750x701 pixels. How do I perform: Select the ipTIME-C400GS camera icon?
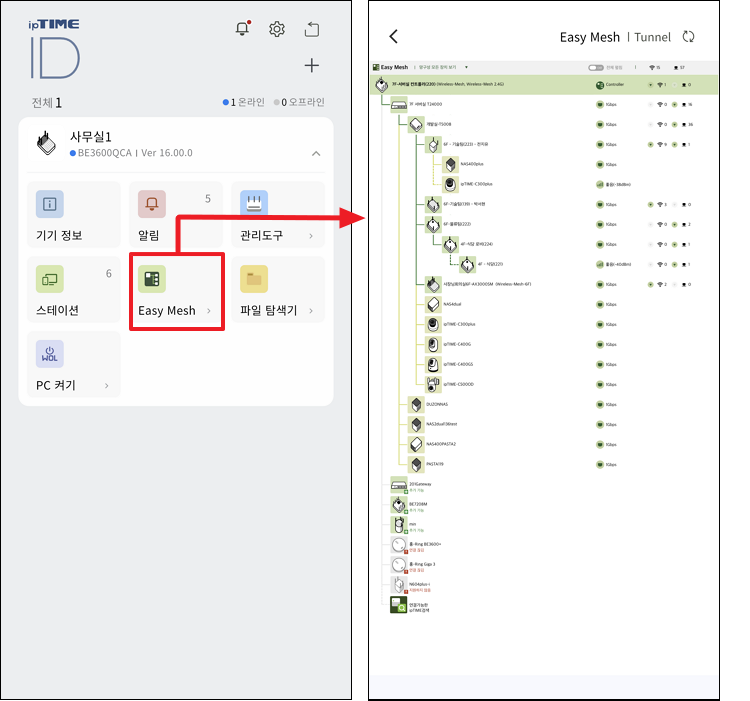click(433, 364)
